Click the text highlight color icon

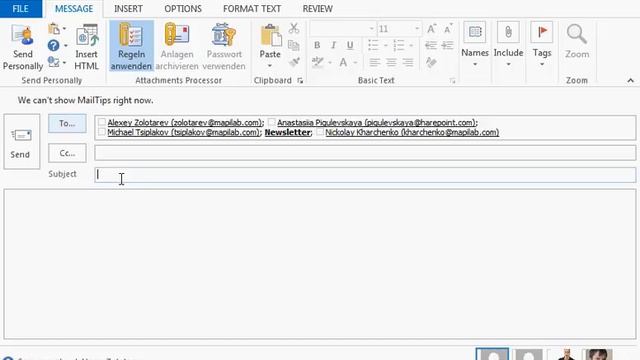click(318, 62)
